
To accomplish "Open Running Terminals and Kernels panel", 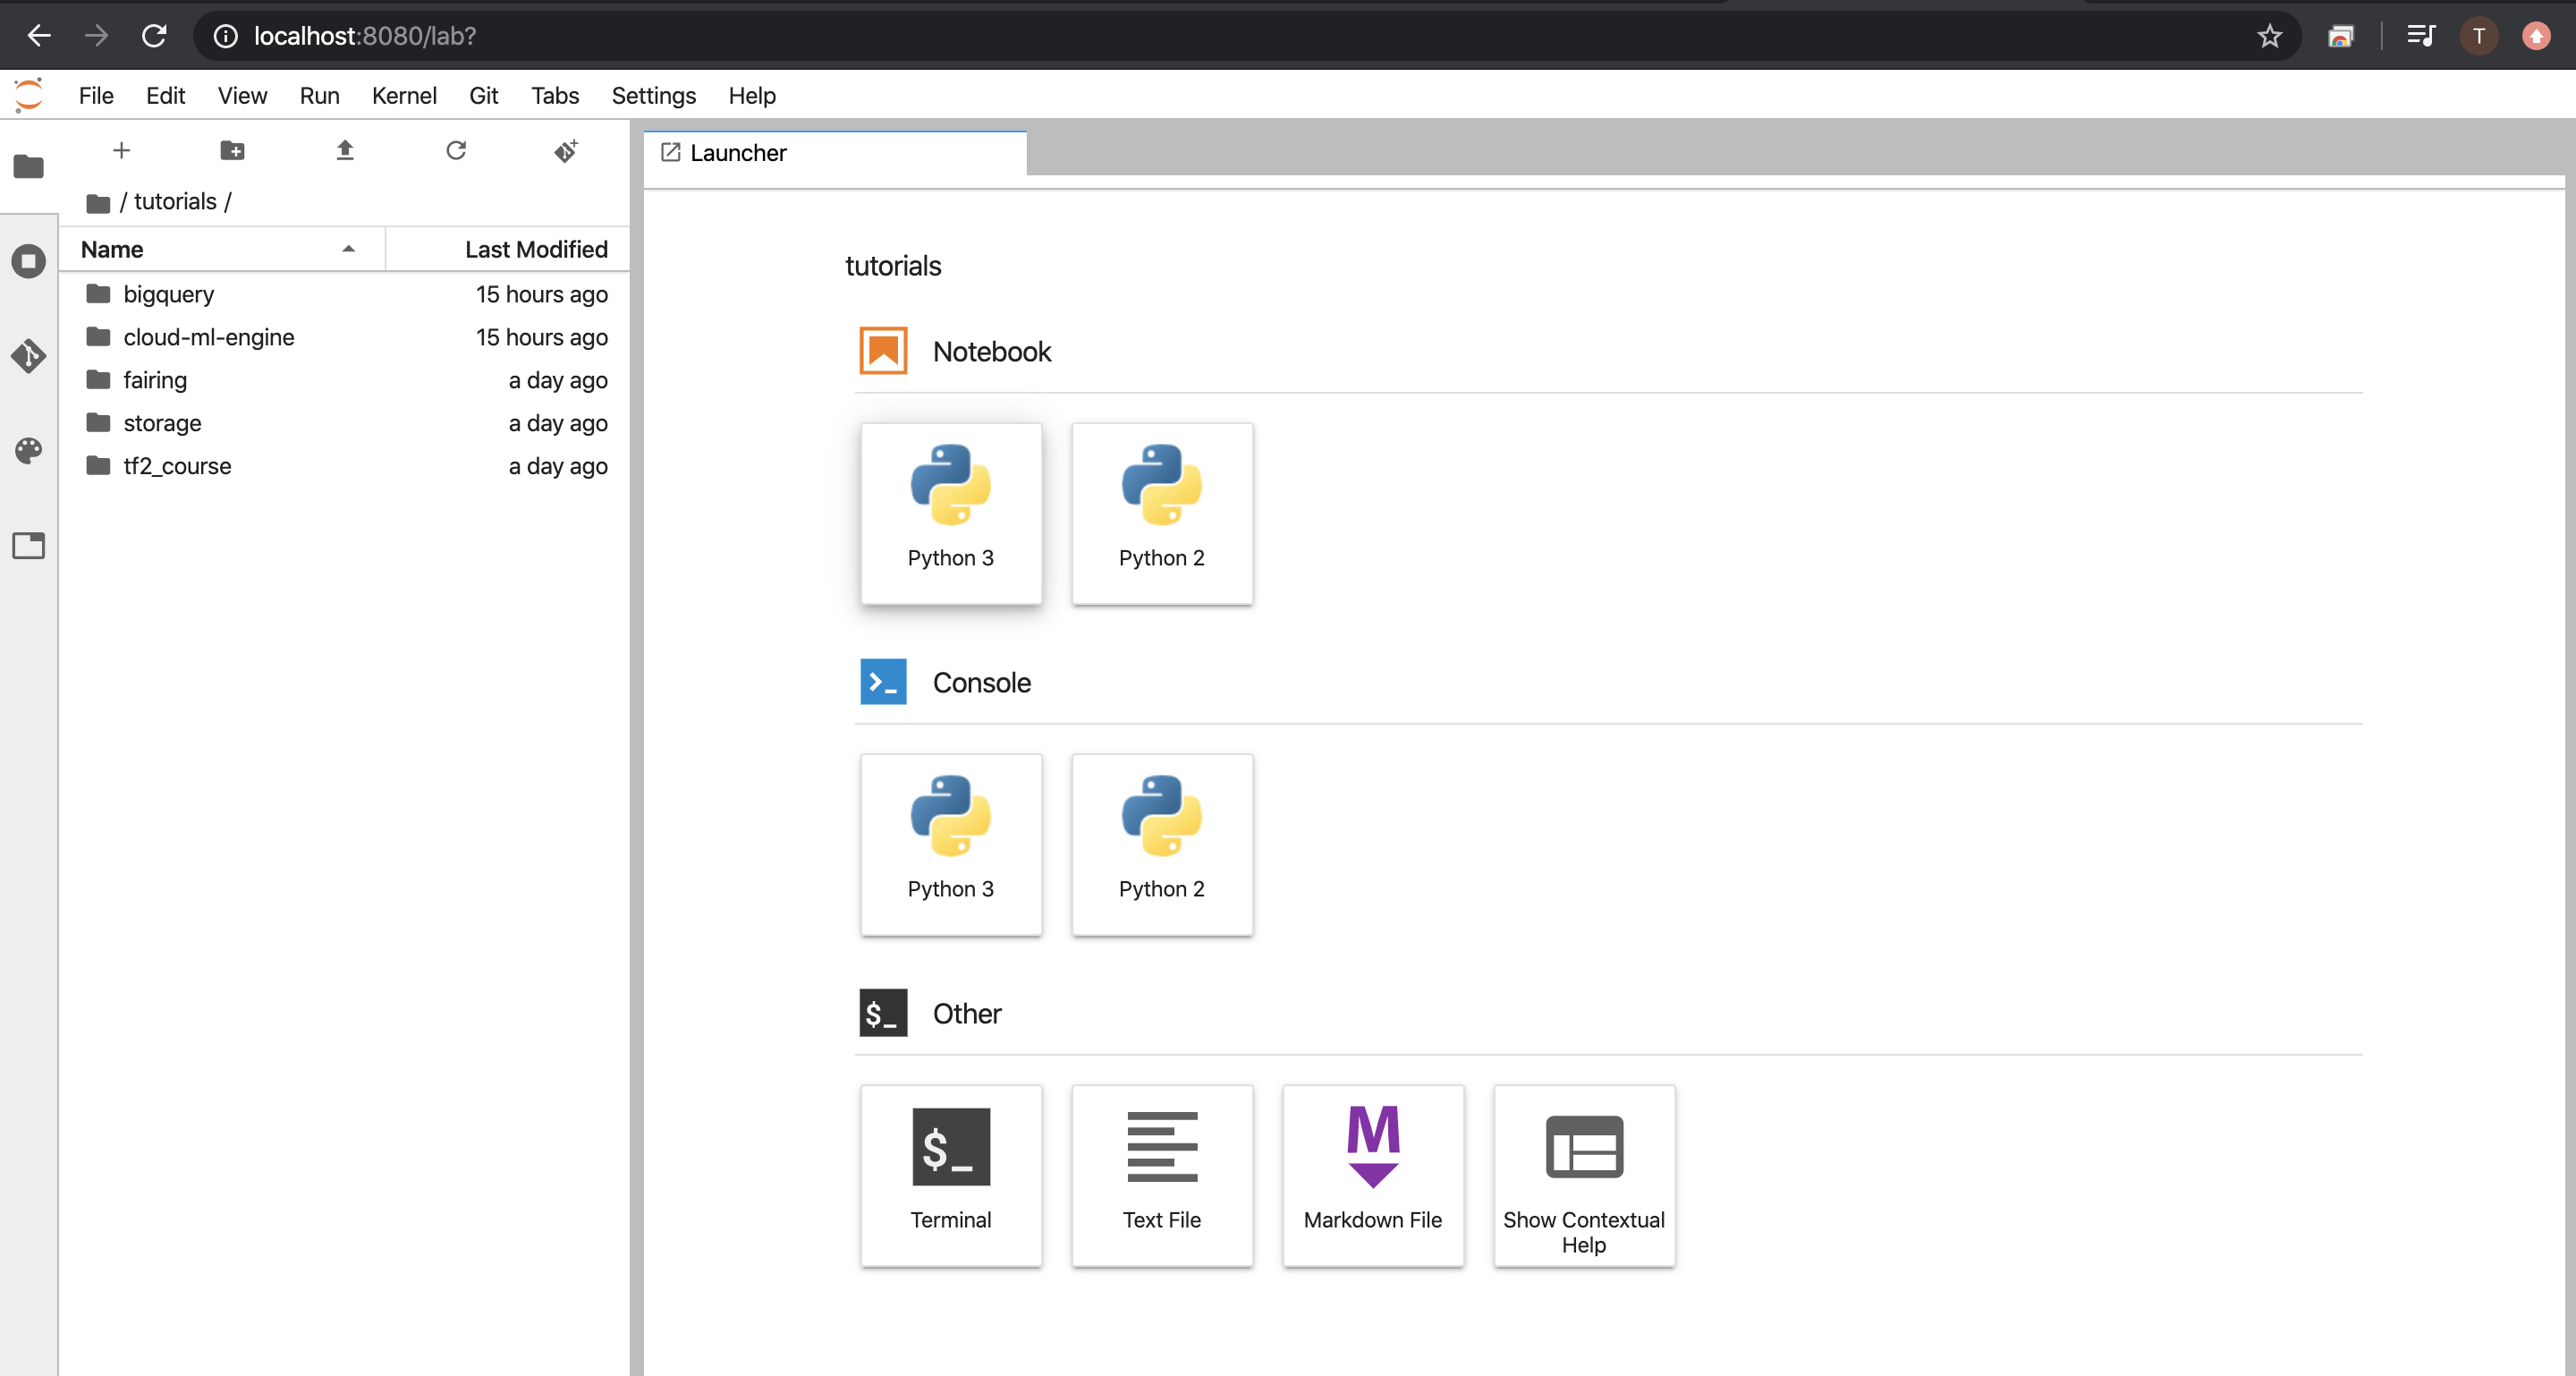I will (x=28, y=261).
